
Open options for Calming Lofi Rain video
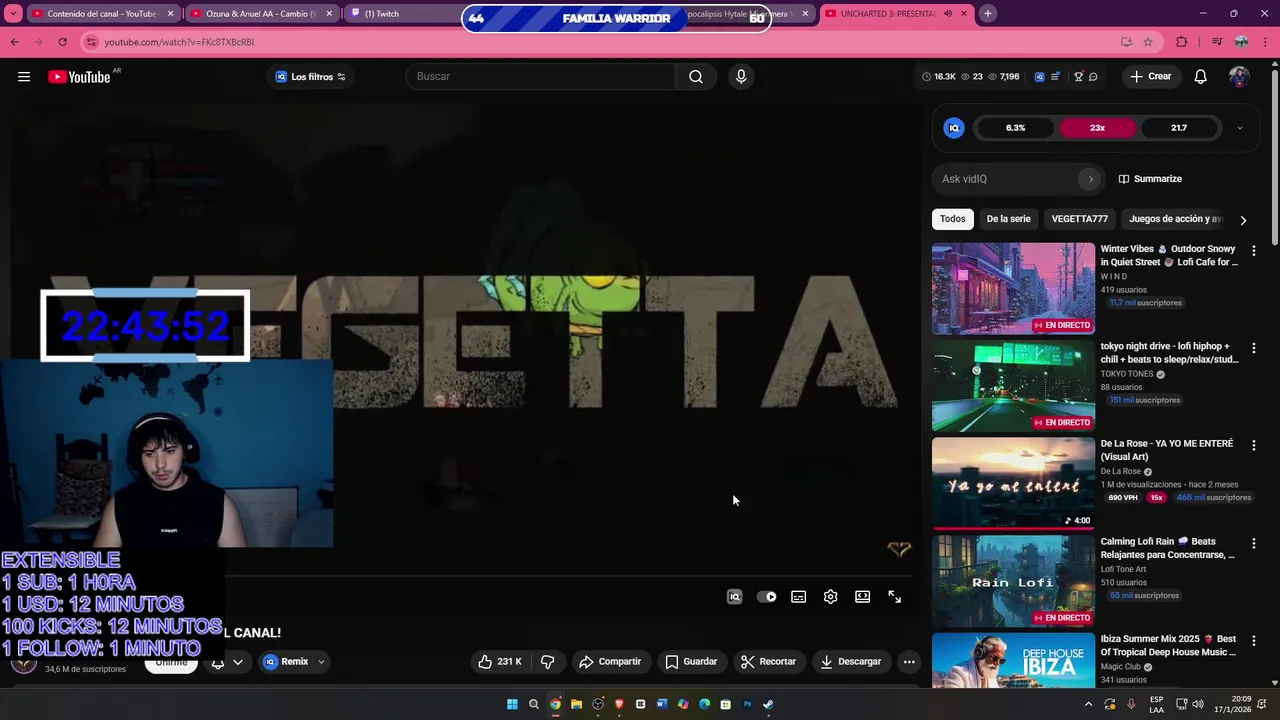(x=1254, y=543)
